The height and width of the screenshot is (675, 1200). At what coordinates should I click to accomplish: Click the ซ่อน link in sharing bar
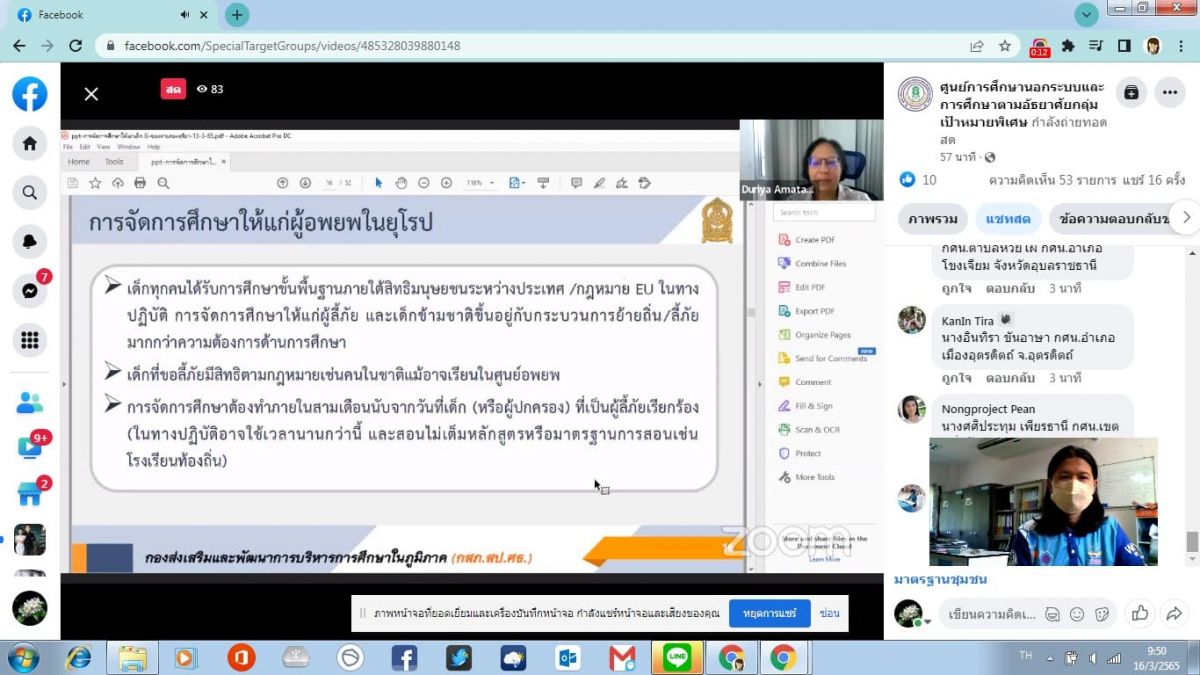(x=829, y=613)
